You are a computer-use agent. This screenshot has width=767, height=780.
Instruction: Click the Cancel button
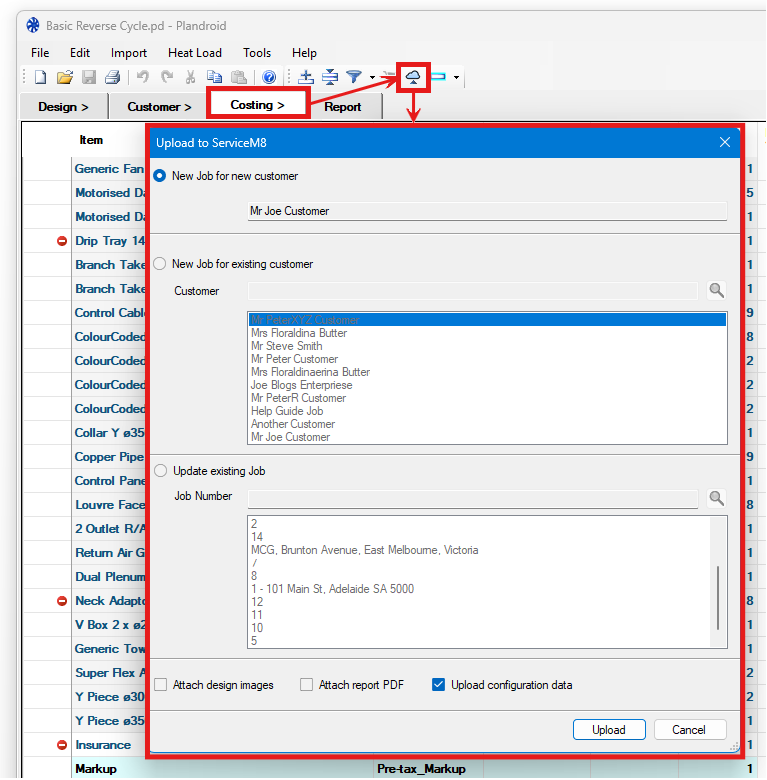pos(689,730)
